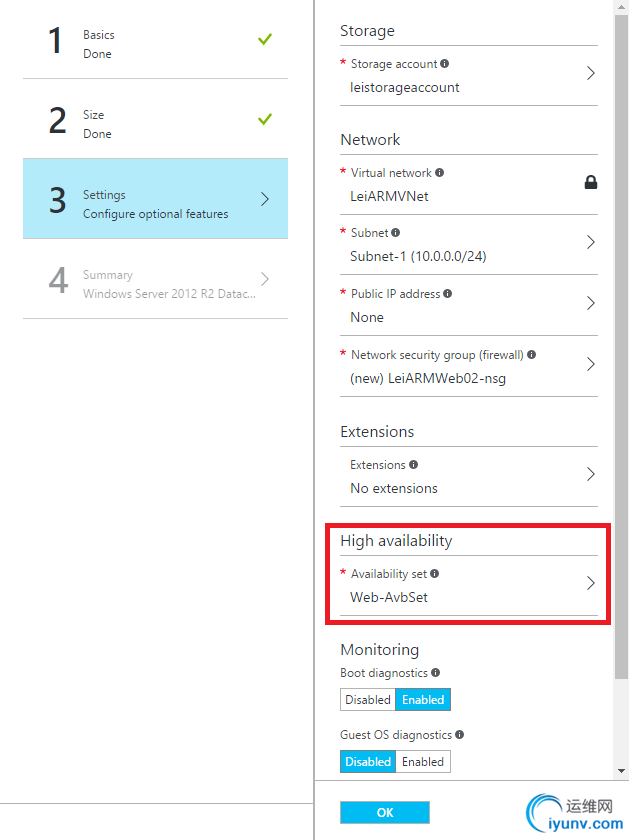Click the info icon beside Public IP address
Image resolution: width=629 pixels, height=840 pixels.
[x=447, y=294]
